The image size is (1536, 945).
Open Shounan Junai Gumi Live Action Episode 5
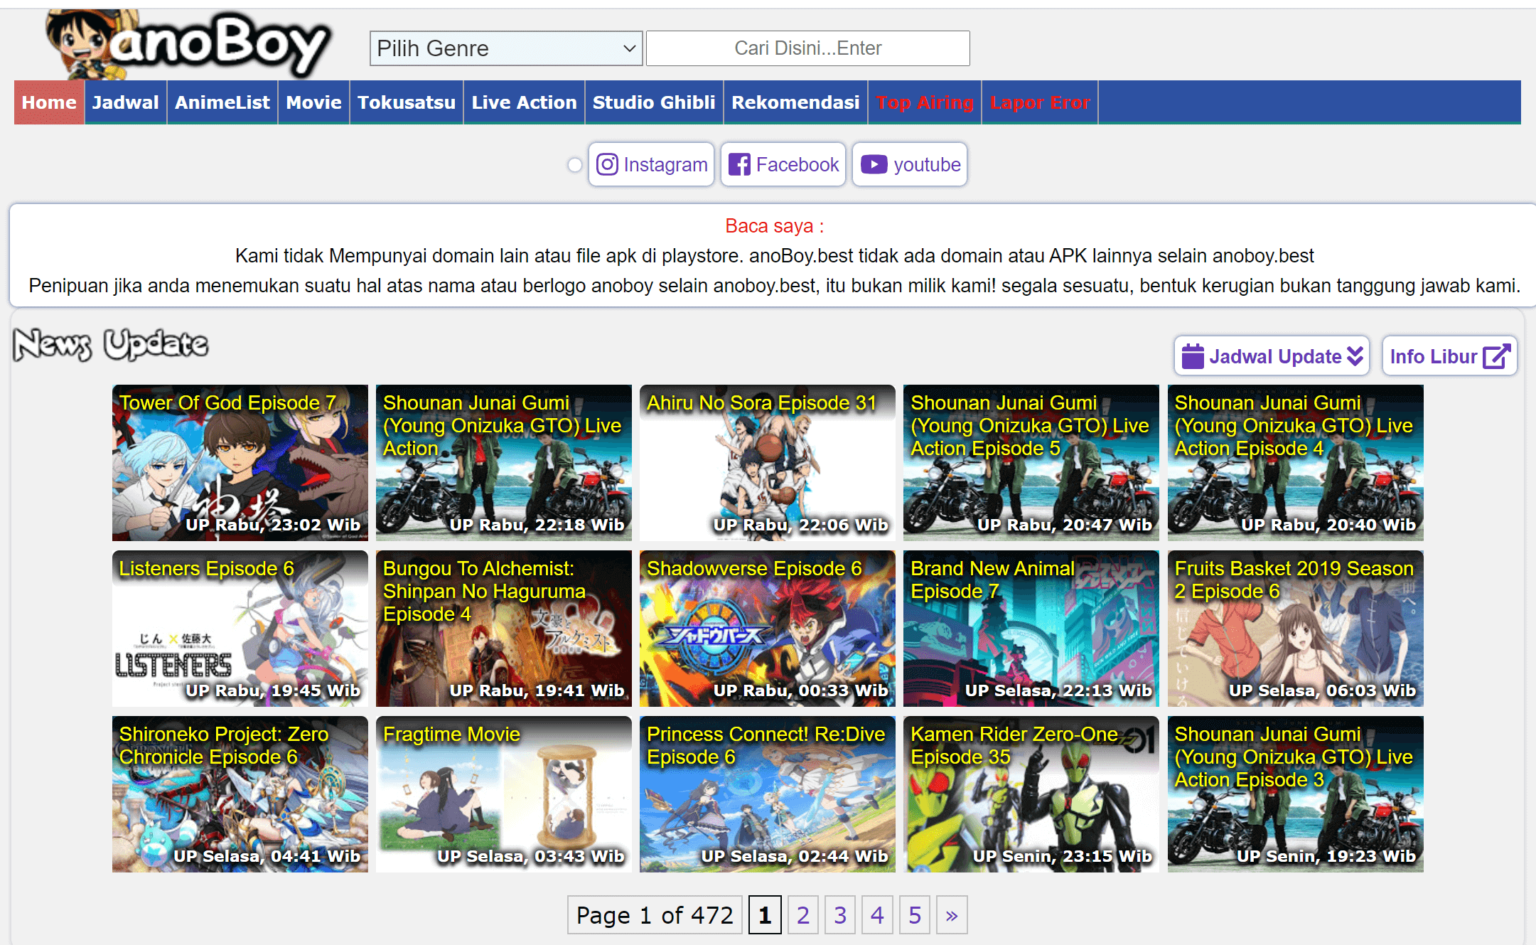1031,463
